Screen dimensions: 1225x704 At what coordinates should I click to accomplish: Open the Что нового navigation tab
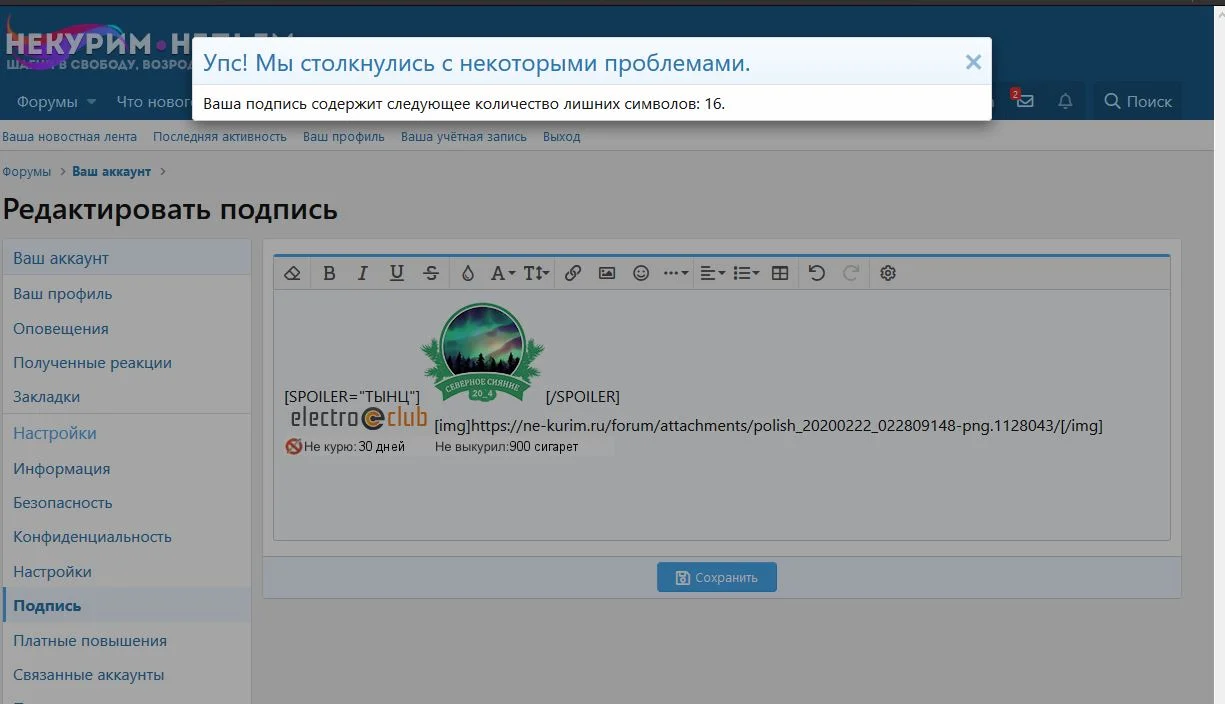click(155, 101)
